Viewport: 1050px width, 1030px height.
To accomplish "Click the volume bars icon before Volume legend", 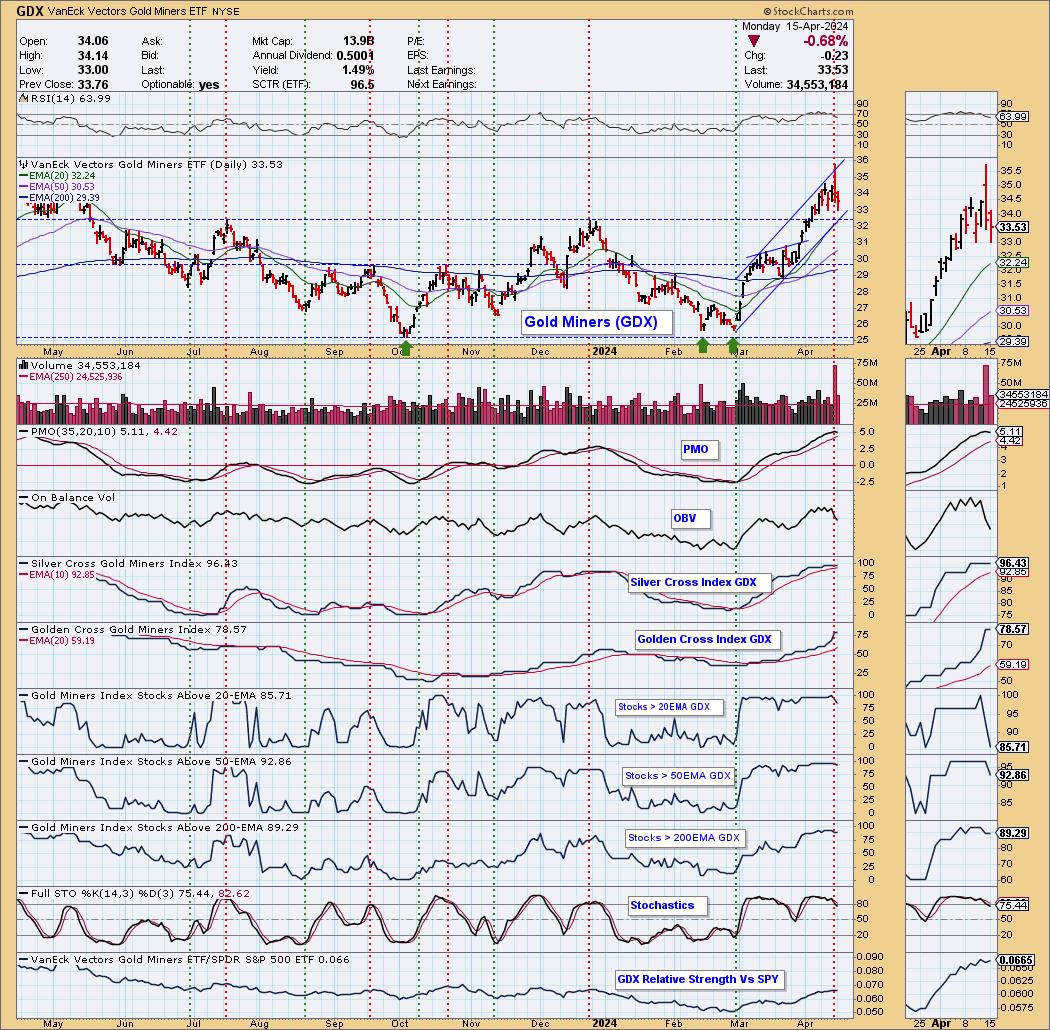I will pos(23,366).
